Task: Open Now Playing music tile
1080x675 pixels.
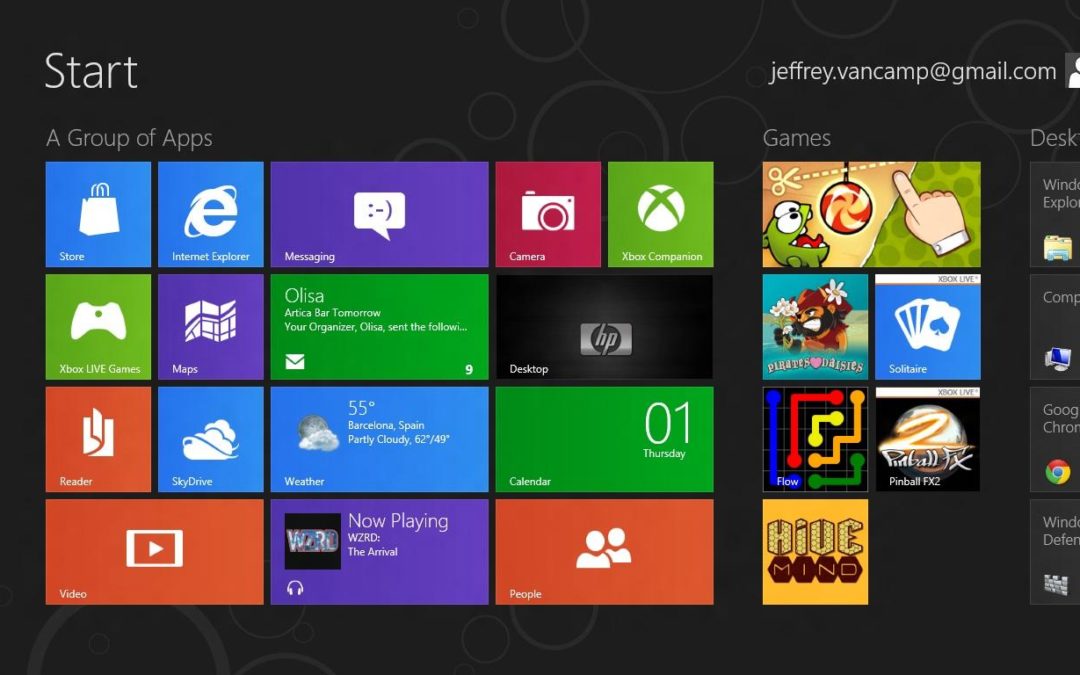Action: [380, 552]
